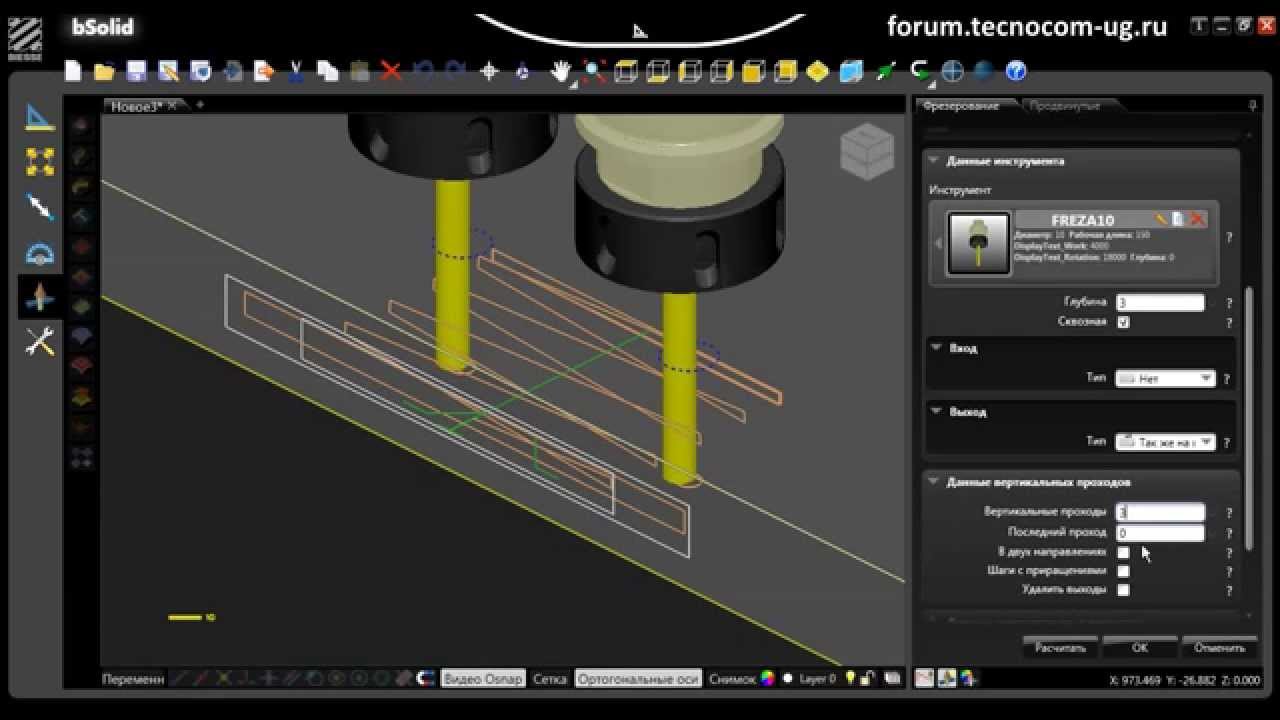The height and width of the screenshot is (720, 1280).
Task: Open the Выход Тип dropdown
Action: (x=1165, y=442)
